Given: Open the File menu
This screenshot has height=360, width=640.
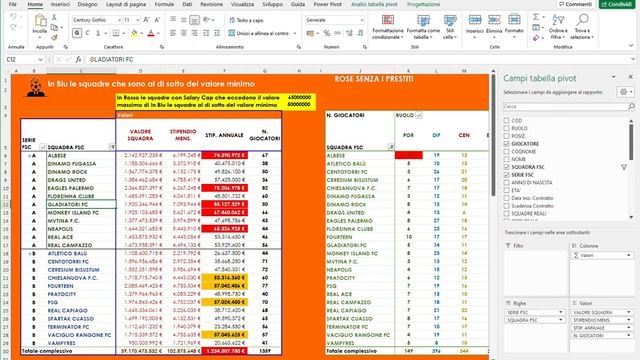Looking at the screenshot, I should [x=13, y=4].
